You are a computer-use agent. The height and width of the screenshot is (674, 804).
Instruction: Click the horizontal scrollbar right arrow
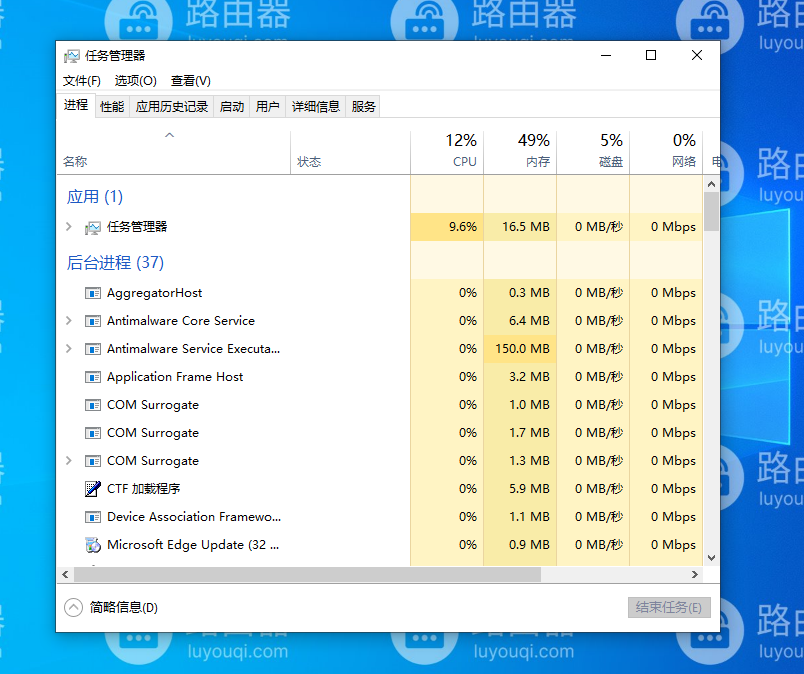(x=695, y=574)
